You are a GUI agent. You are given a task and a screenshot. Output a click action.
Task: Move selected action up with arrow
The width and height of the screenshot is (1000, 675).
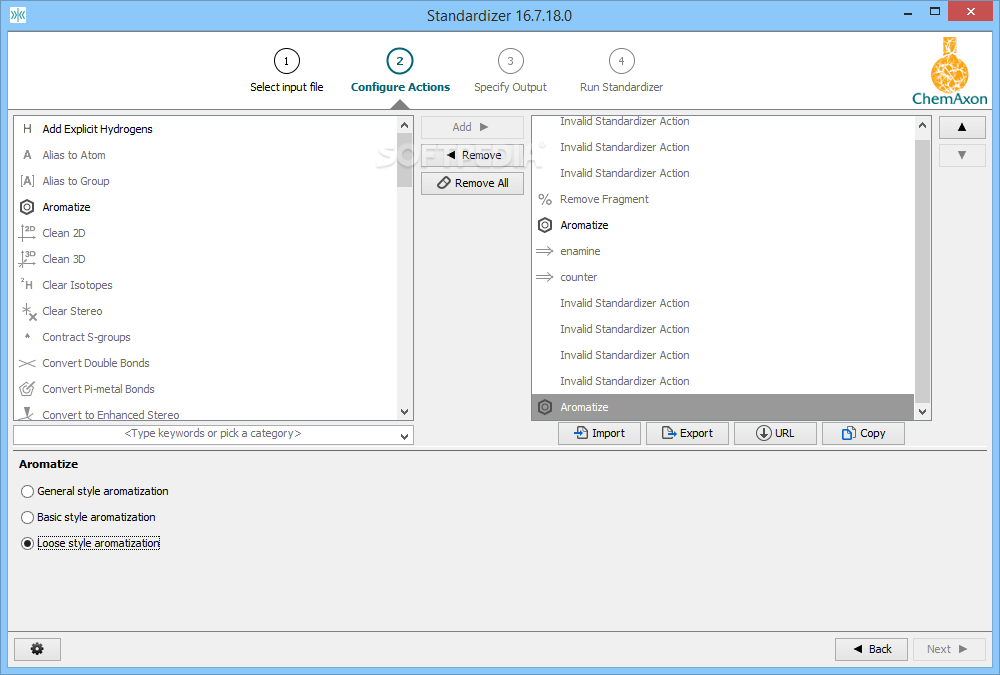(x=962, y=128)
